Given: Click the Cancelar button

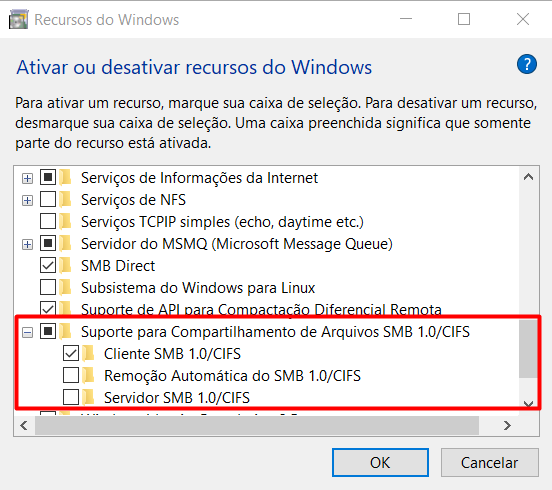Looking at the screenshot, I should pos(490,463).
